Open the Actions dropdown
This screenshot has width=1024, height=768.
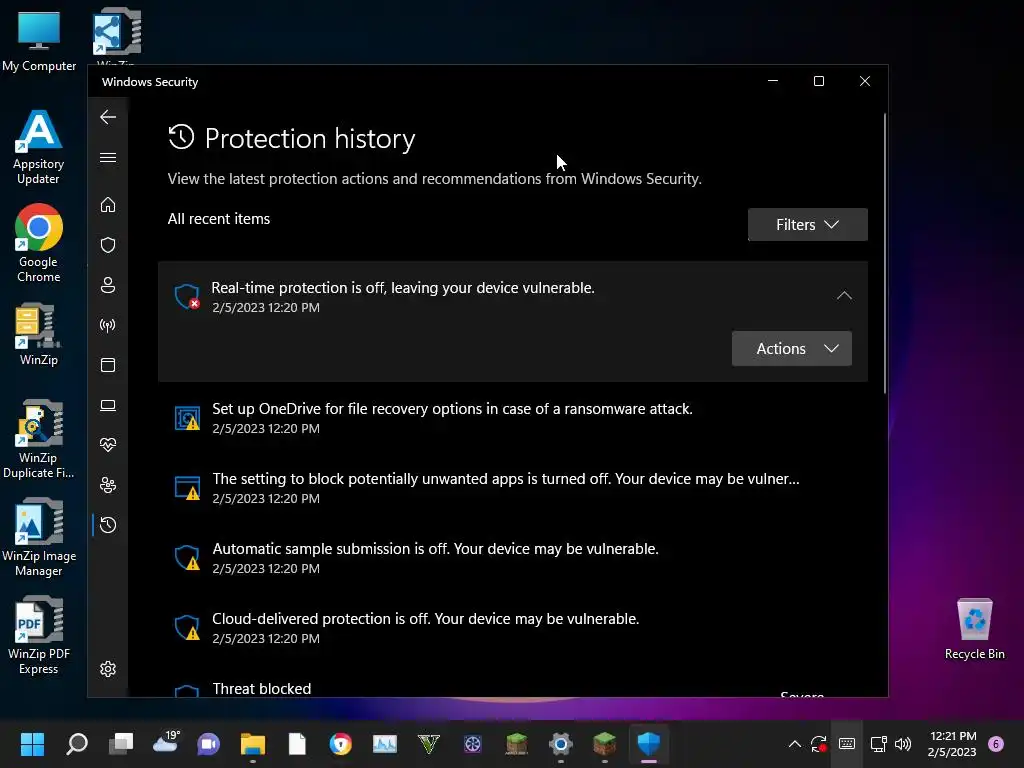point(792,349)
